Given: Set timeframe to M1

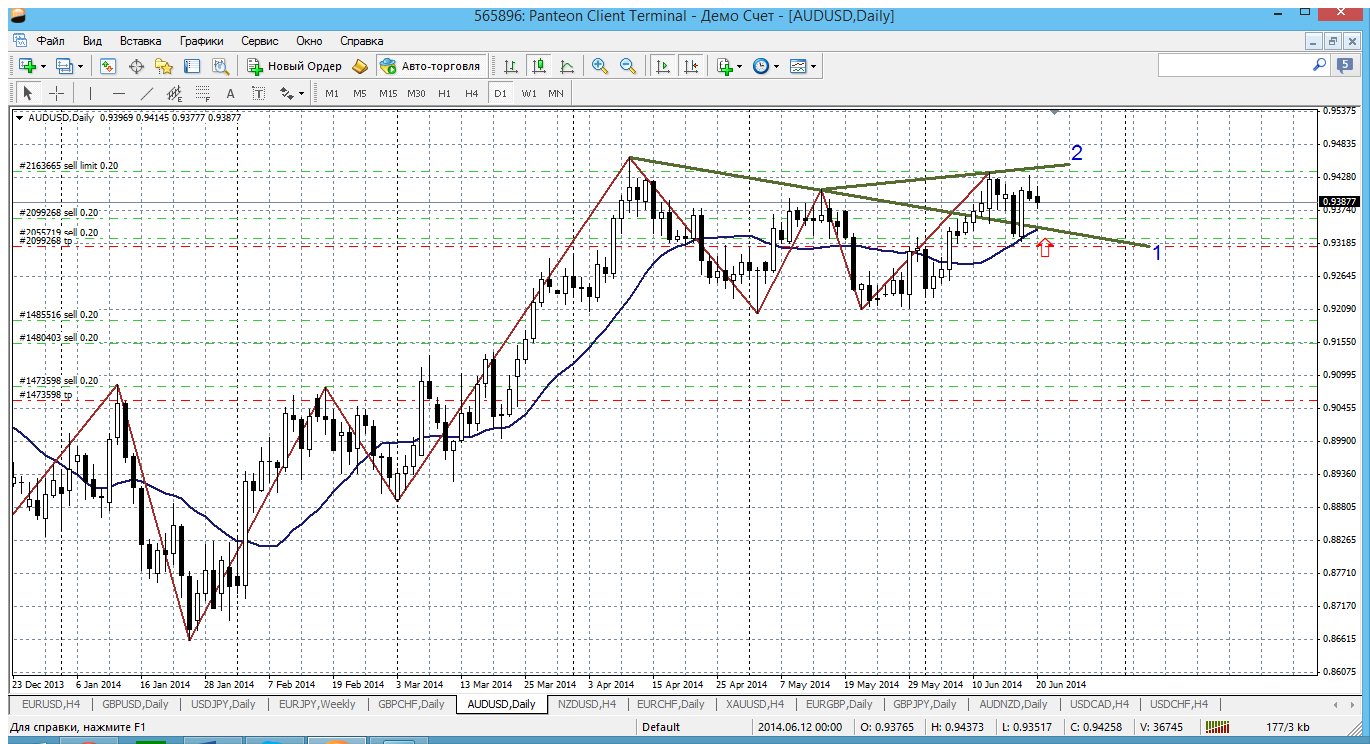Looking at the screenshot, I should (x=332, y=93).
